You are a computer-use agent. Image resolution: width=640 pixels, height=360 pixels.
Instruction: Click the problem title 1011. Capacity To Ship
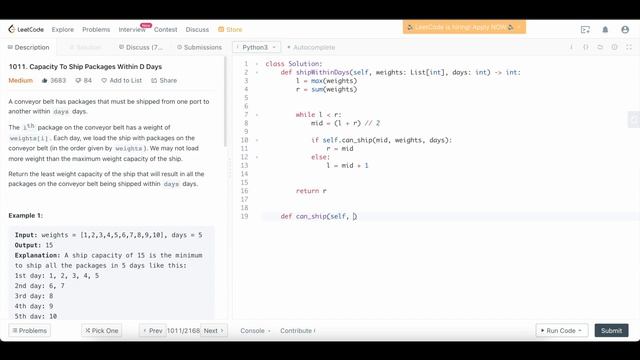[85, 67]
